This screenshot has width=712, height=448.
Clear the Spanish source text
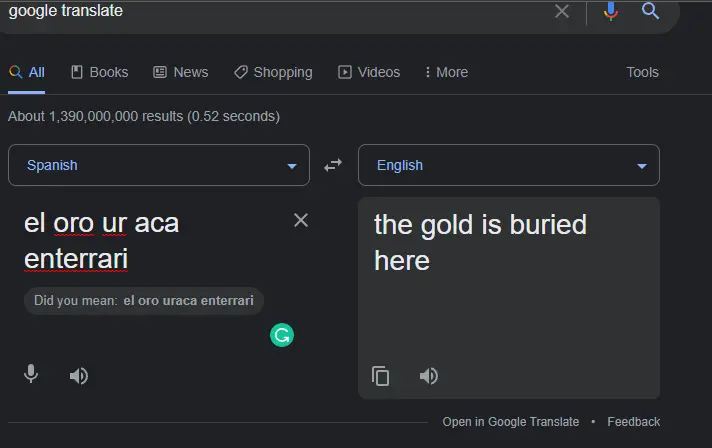301,220
